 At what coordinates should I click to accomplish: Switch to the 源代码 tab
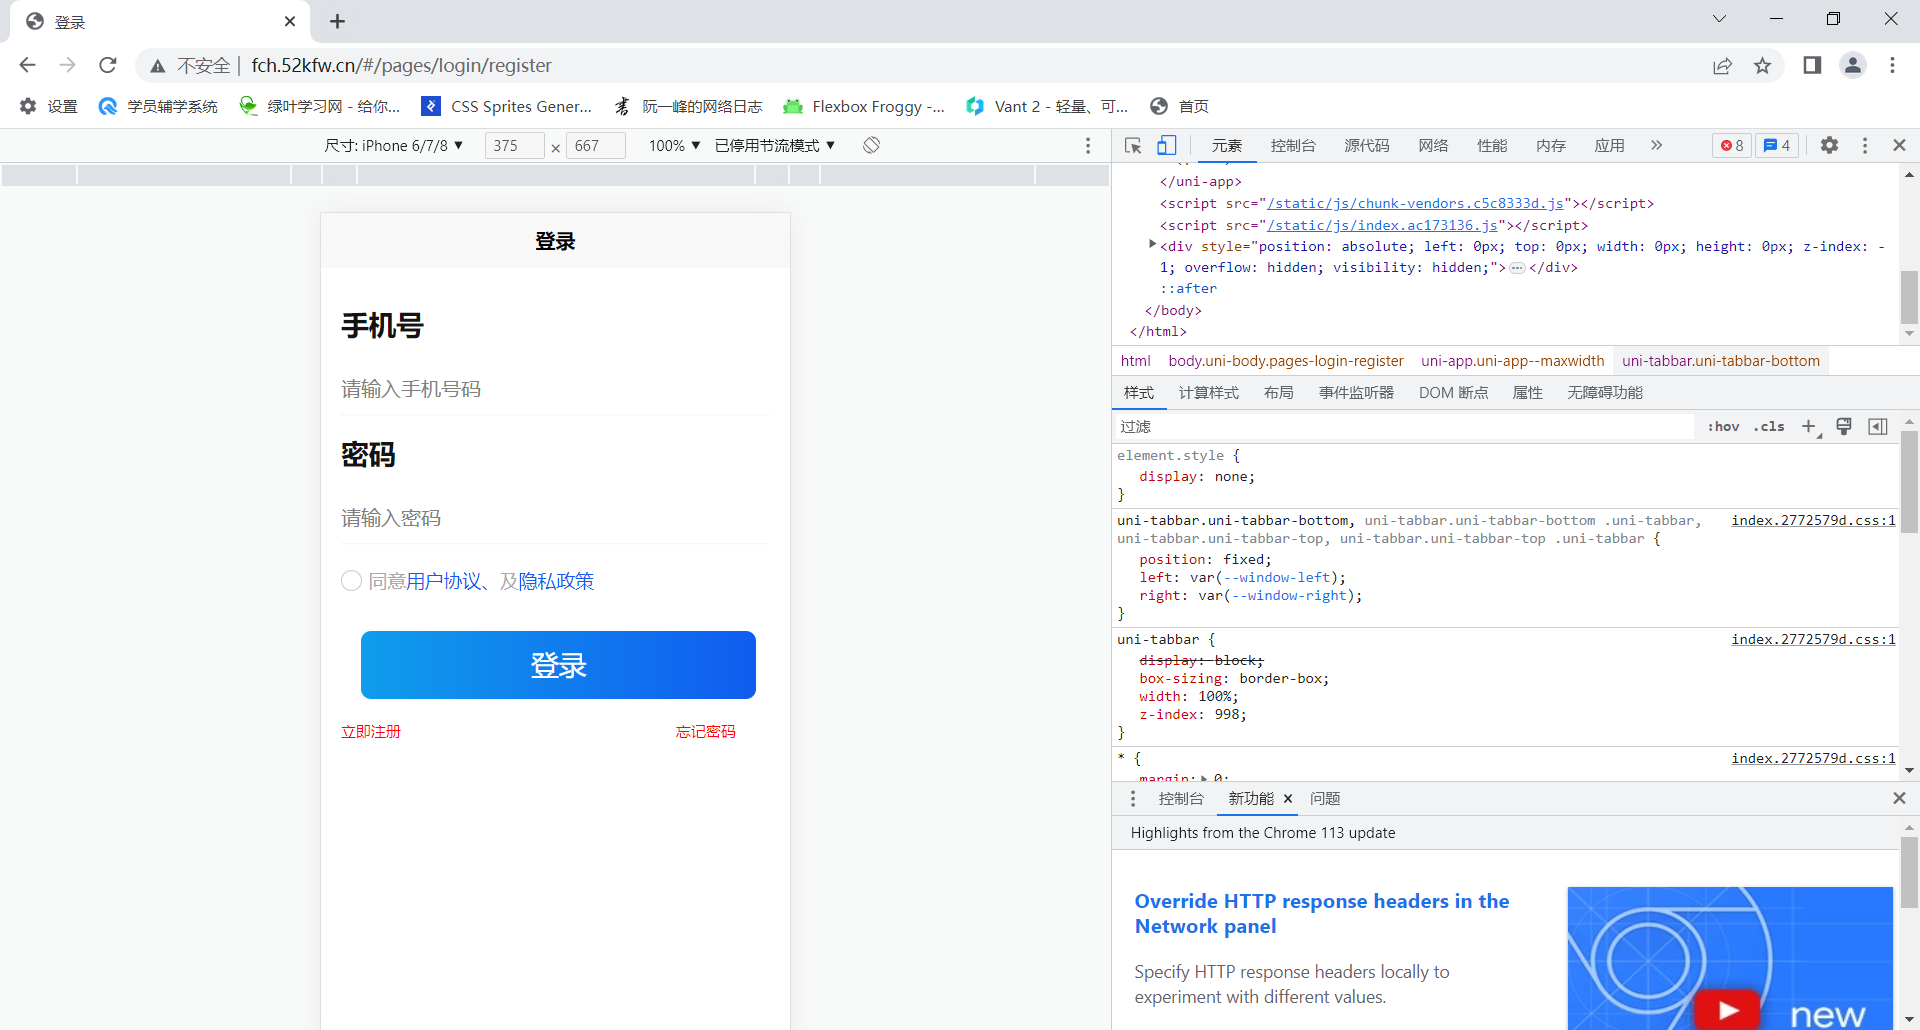pyautogui.click(x=1366, y=146)
